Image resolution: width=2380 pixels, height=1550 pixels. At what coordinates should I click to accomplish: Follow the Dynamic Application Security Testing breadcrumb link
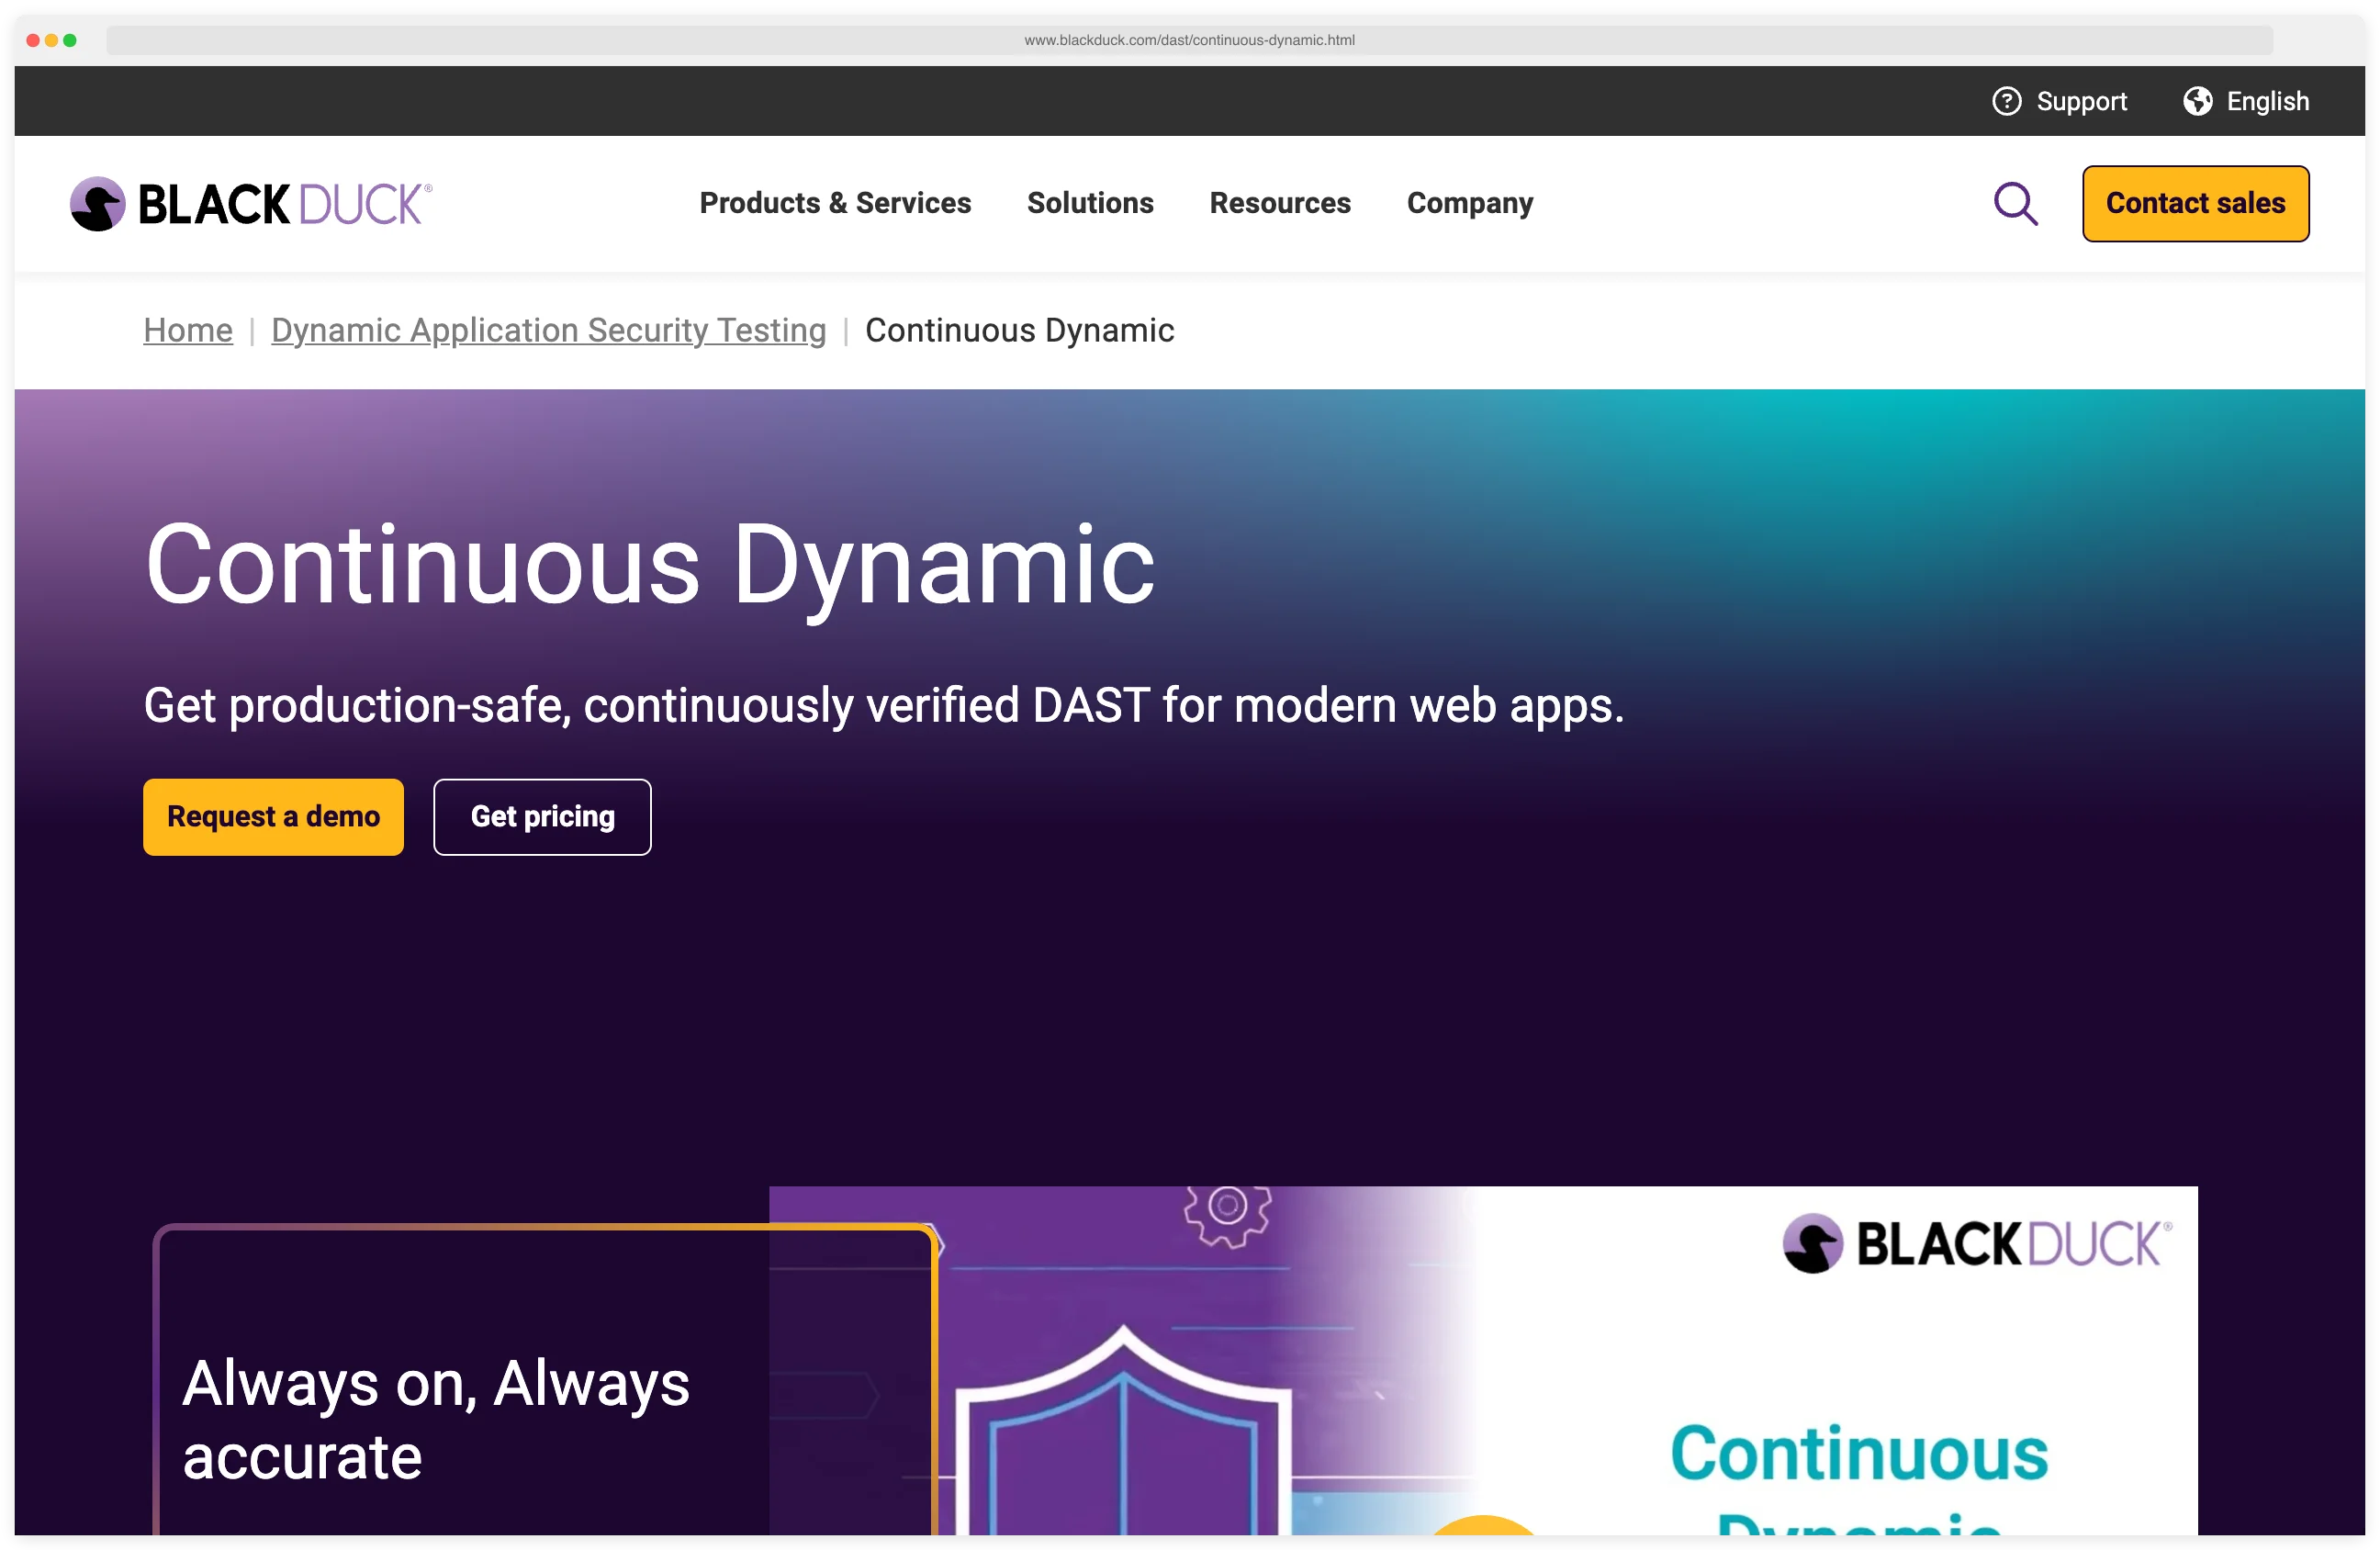(x=548, y=330)
